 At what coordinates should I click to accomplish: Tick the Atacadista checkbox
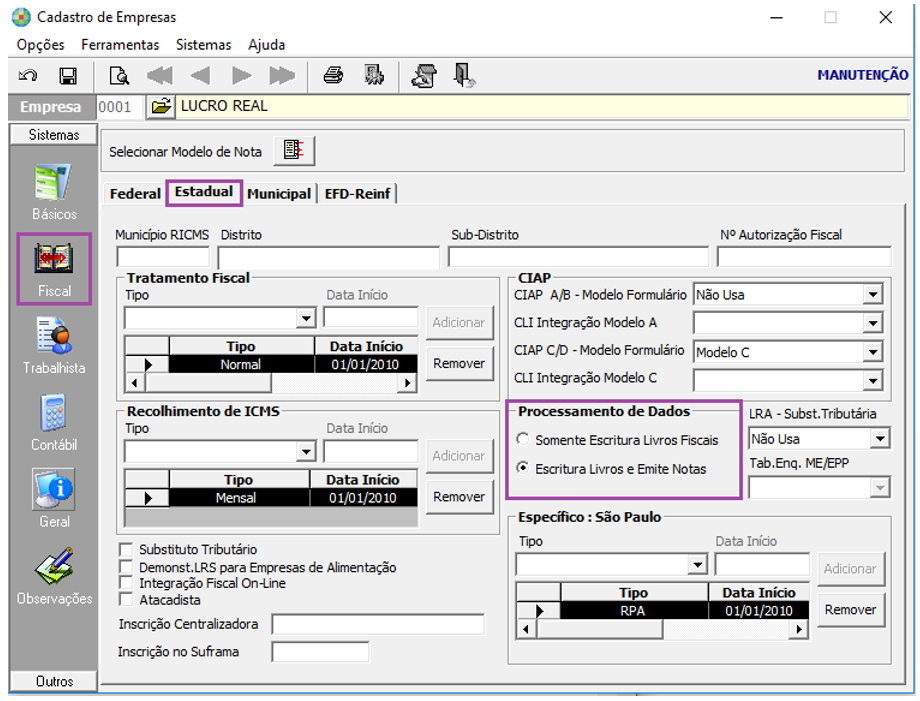coord(126,600)
